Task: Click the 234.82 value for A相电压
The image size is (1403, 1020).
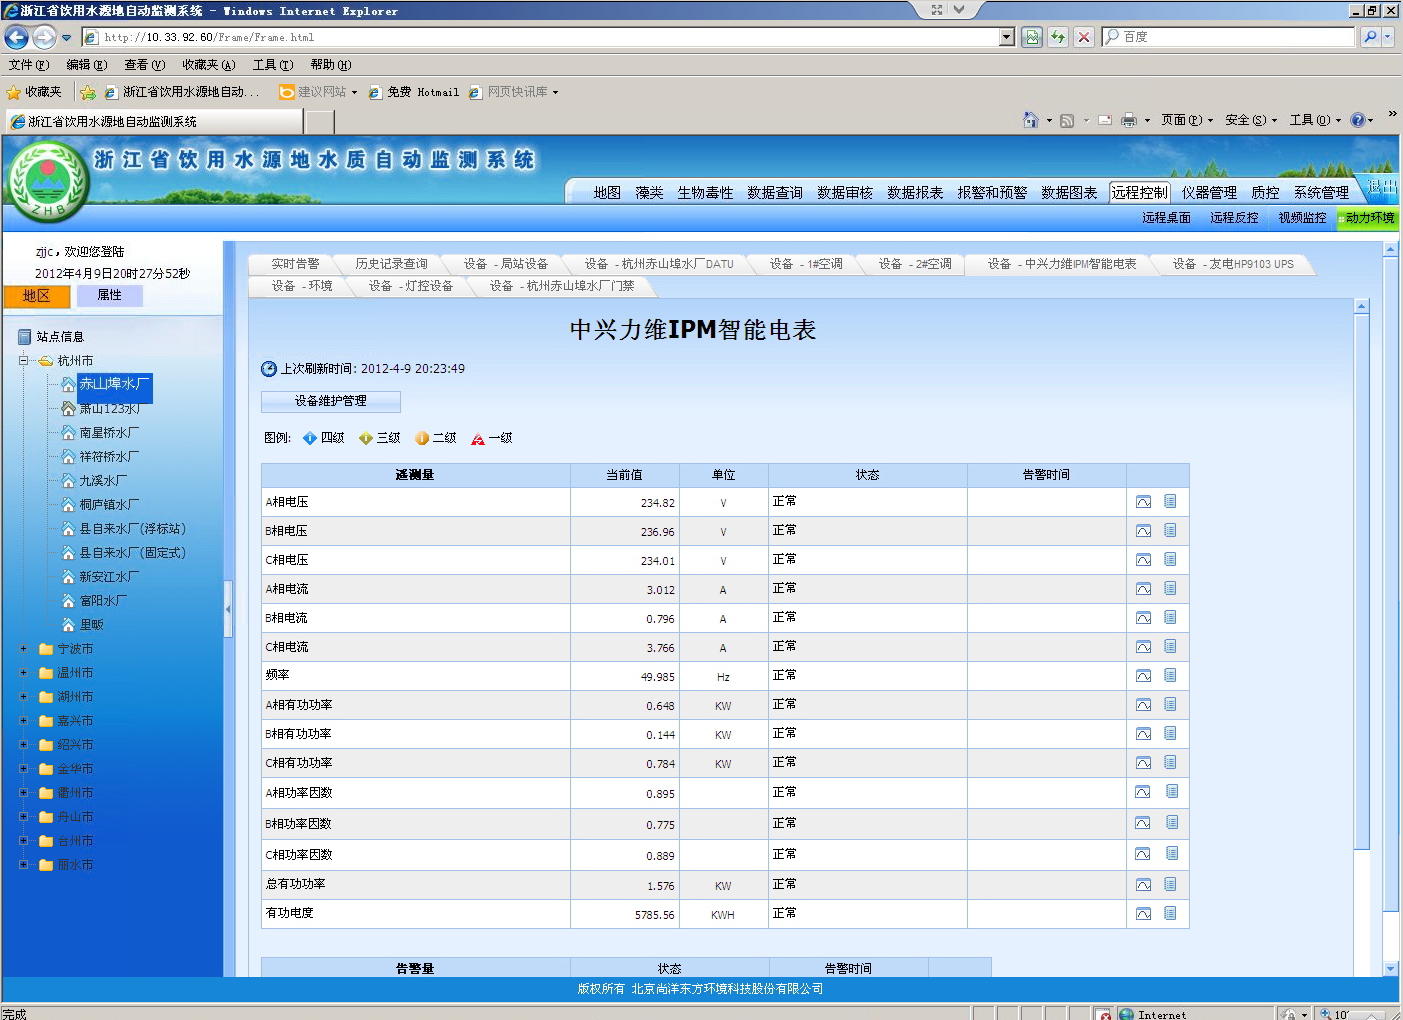Action: [657, 503]
